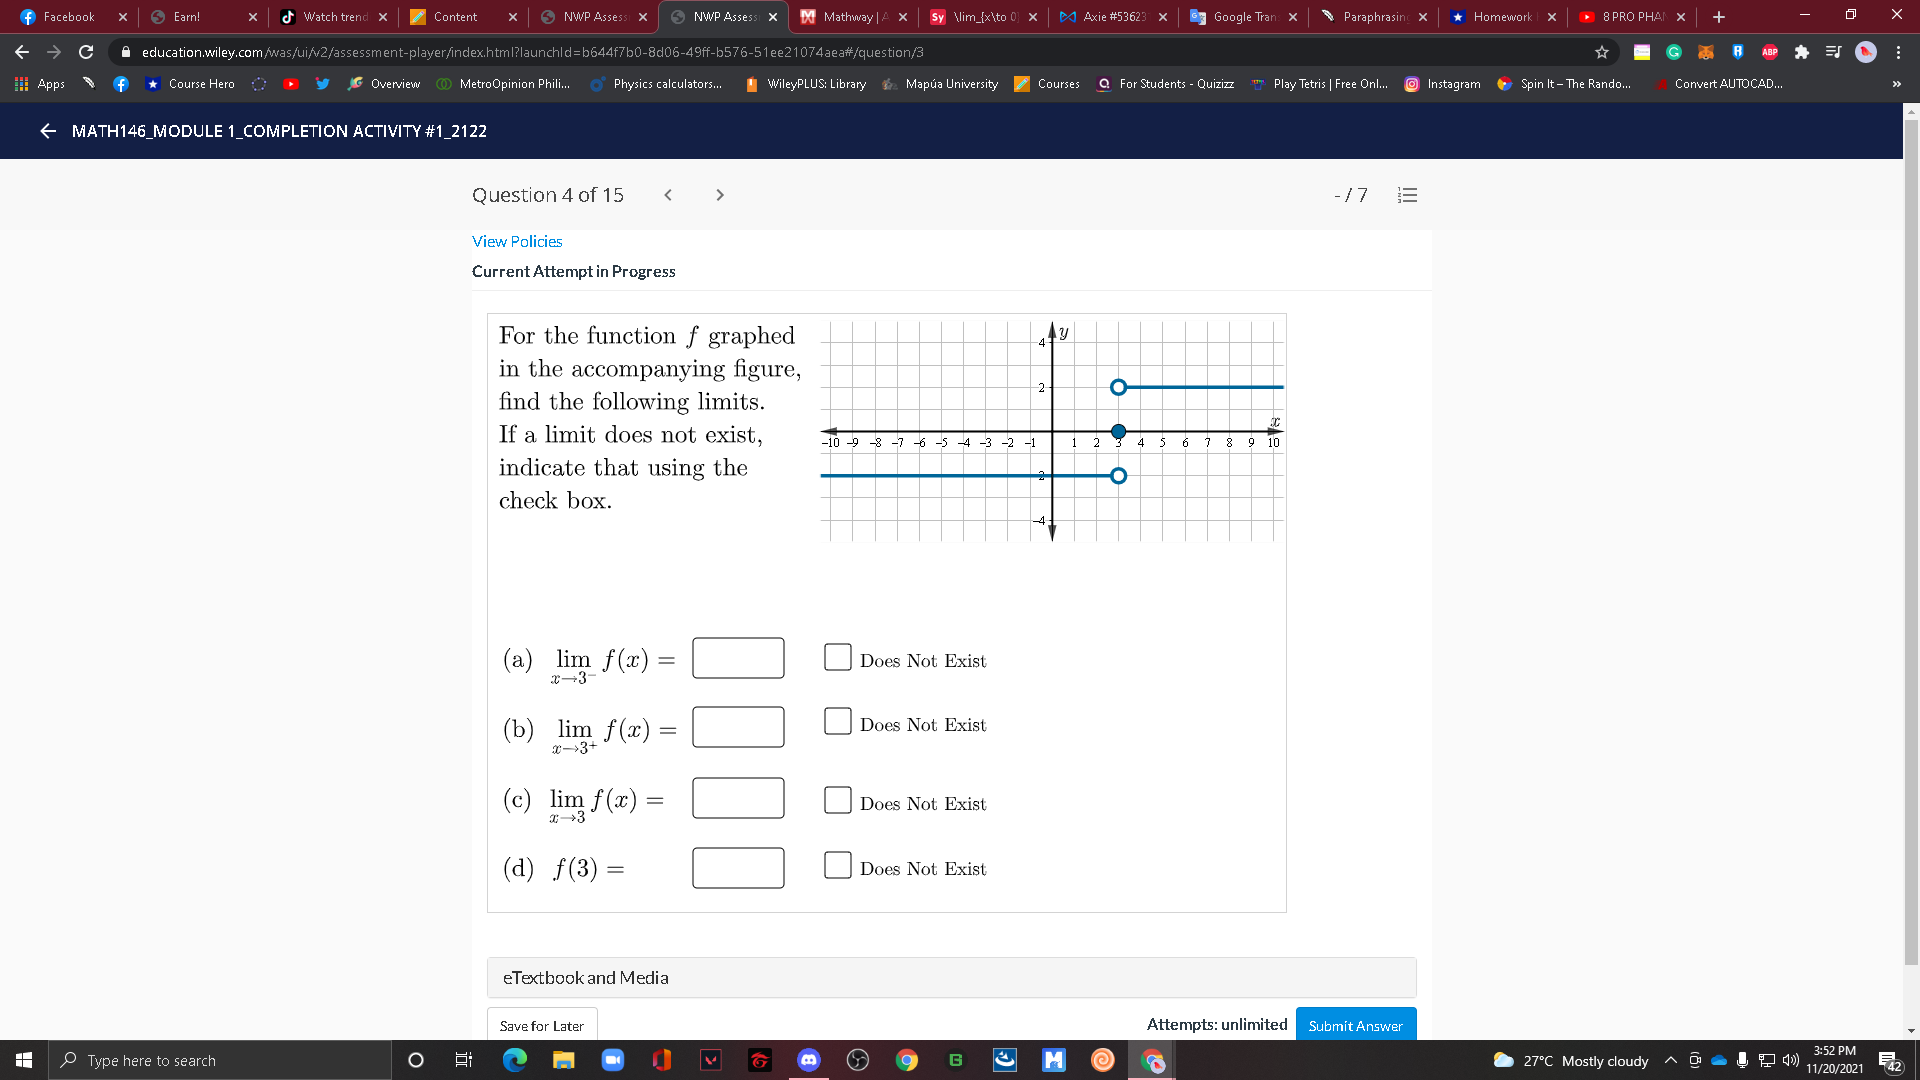This screenshot has height=1080, width=1920.
Task: Go back using the assessment title arrow
Action: [48, 131]
